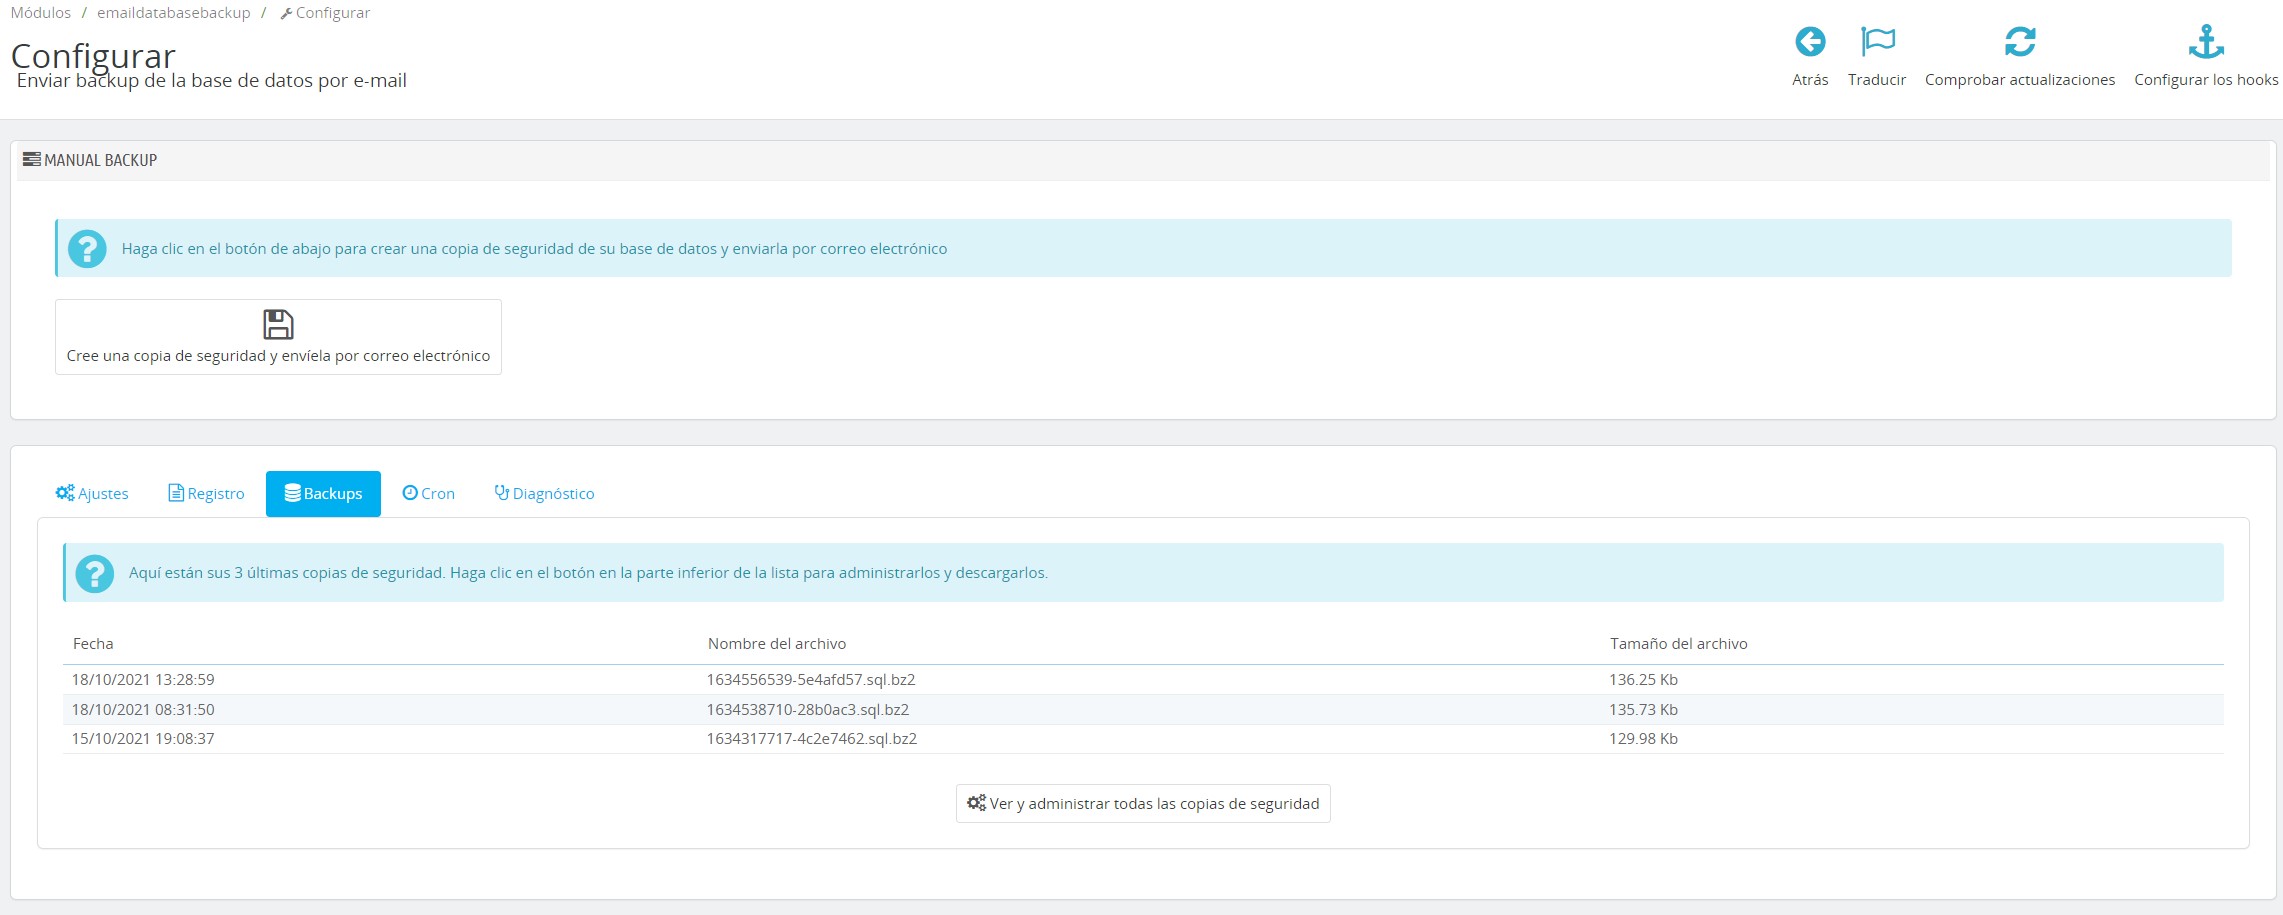Screen dimensions: 2283x915
Task: Click the Comprobar actualizaciones refresh icon
Action: (x=2019, y=42)
